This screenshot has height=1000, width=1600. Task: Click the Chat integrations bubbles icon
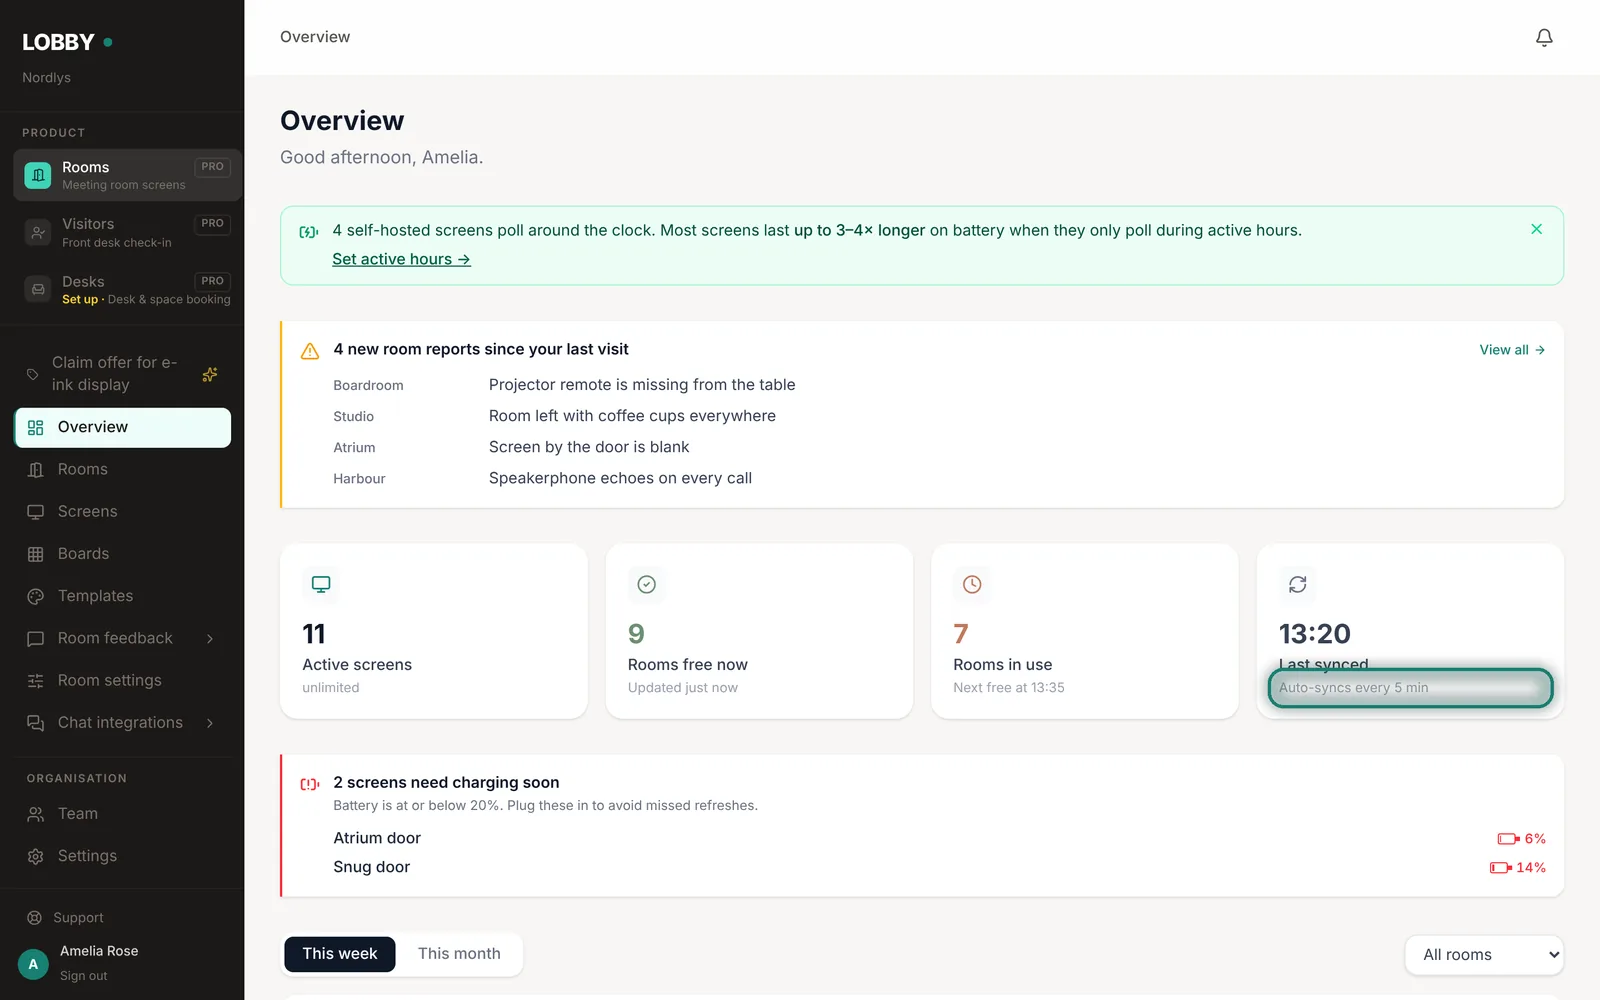click(36, 723)
